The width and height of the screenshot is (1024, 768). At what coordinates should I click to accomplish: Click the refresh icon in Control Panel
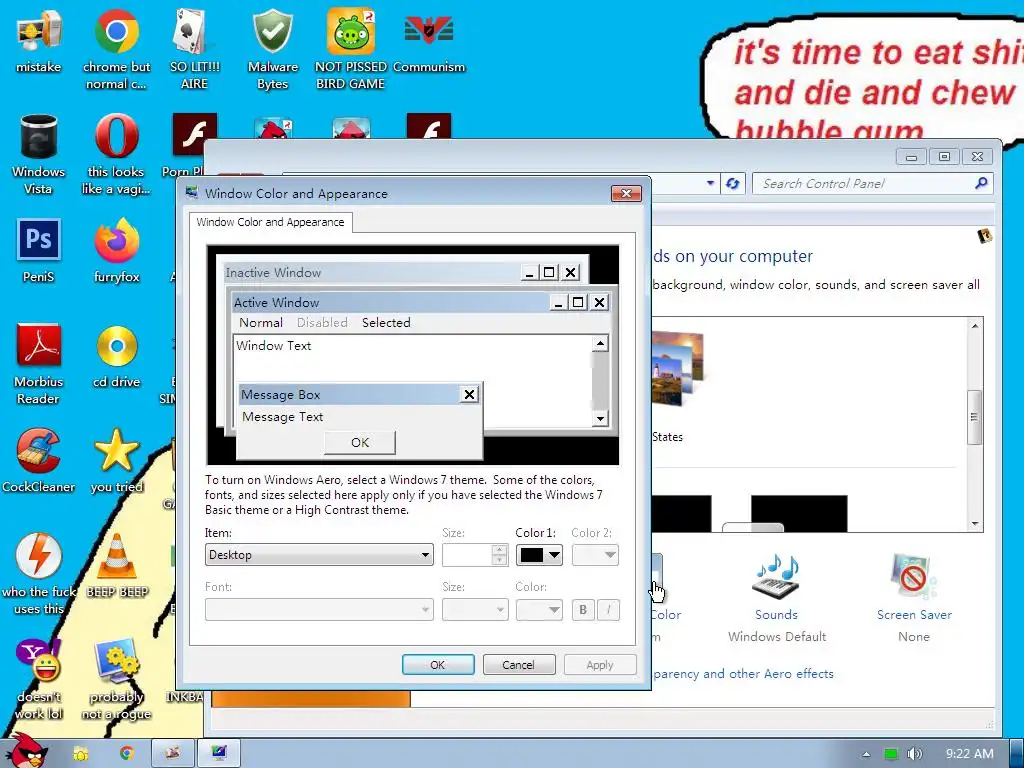click(733, 184)
